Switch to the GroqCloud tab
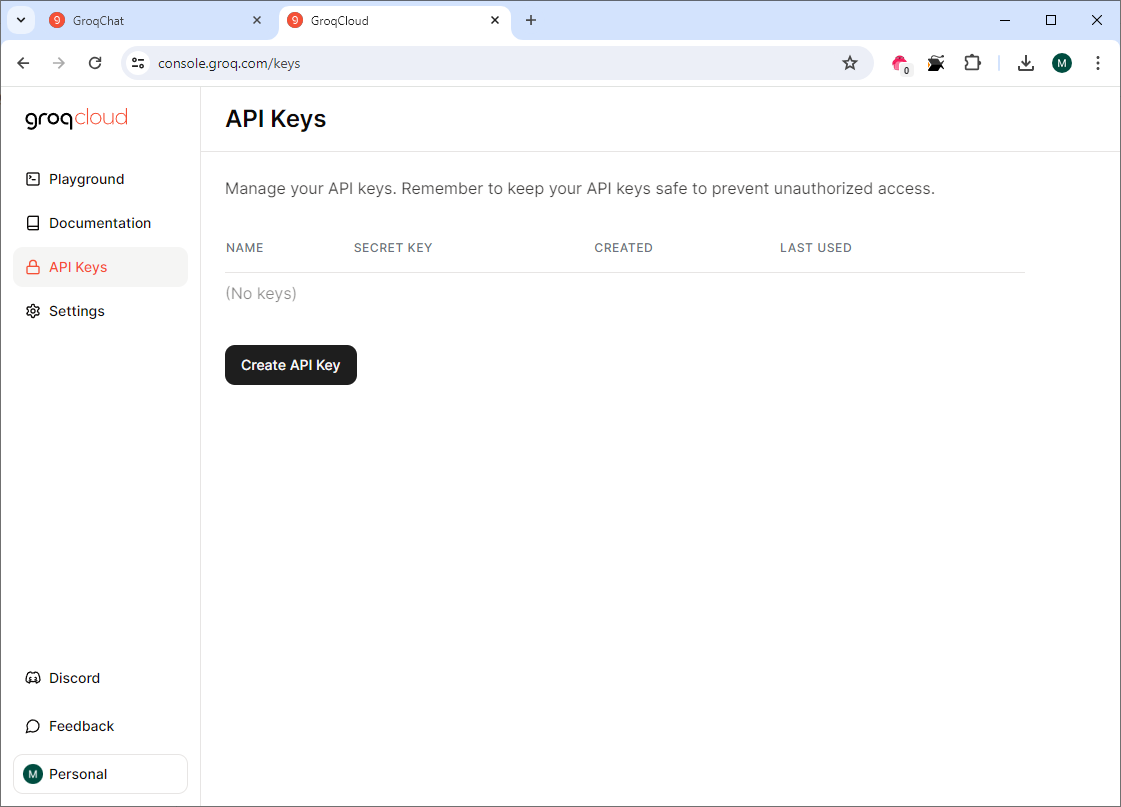The image size is (1121, 807). pos(395,21)
